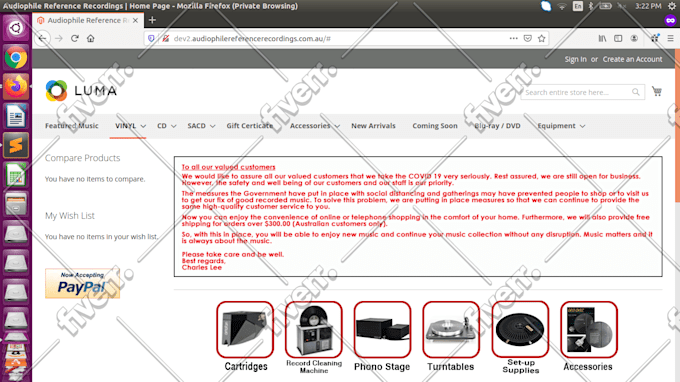Open LibreOffice Writer from the dock

16,116
